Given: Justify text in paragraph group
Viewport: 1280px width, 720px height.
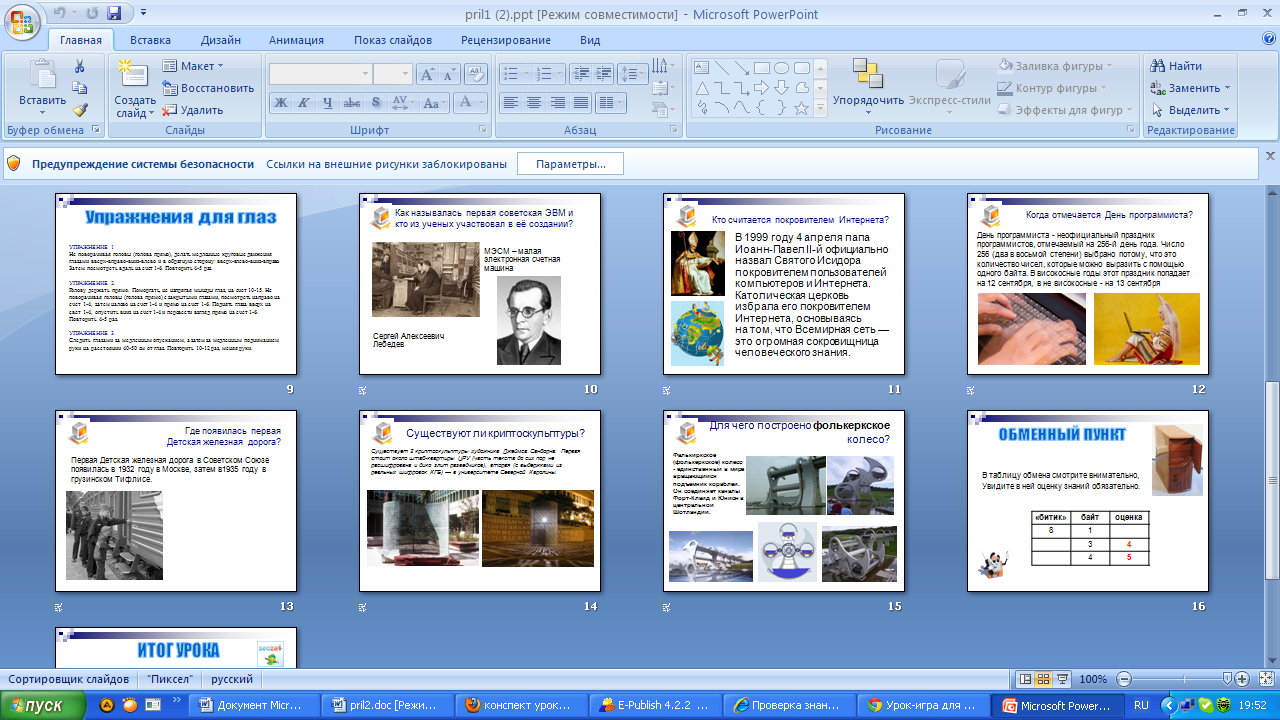Looking at the screenshot, I should [x=580, y=102].
